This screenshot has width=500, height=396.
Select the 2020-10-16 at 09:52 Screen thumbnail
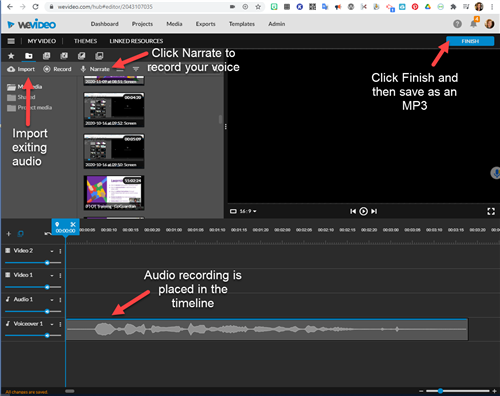point(114,110)
